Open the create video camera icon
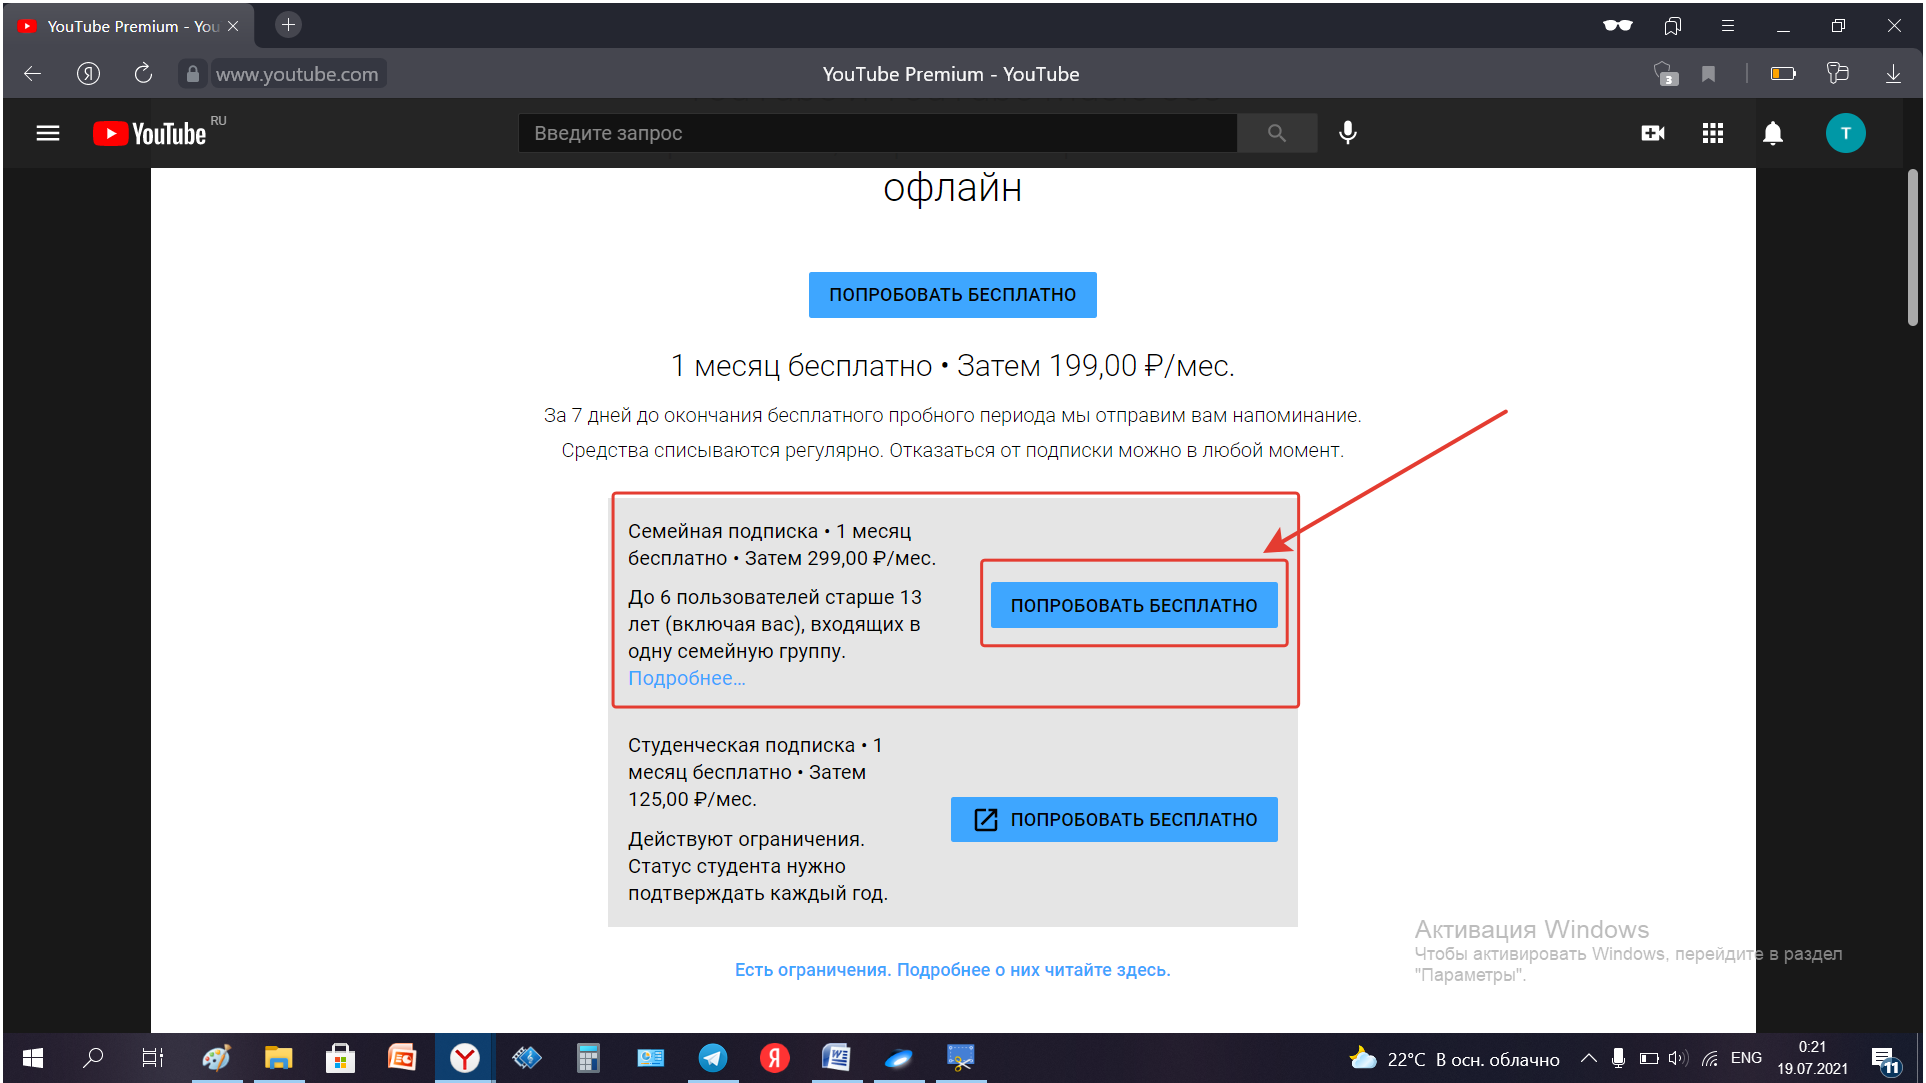The height and width of the screenshot is (1083, 1926). click(1652, 133)
